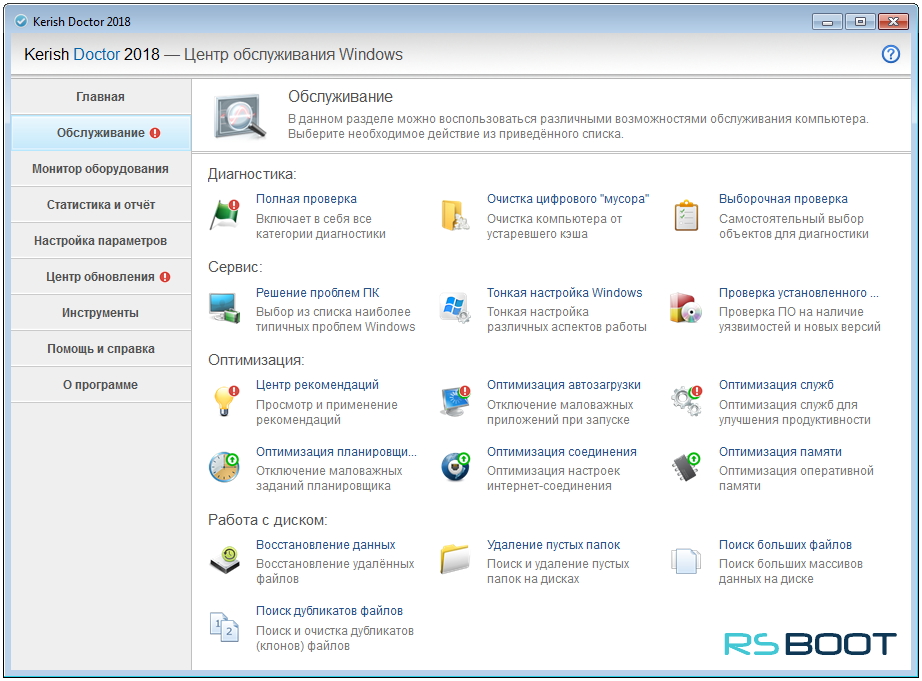
Task: Close the Kerish Doctor 2018 window
Action: [x=893, y=22]
